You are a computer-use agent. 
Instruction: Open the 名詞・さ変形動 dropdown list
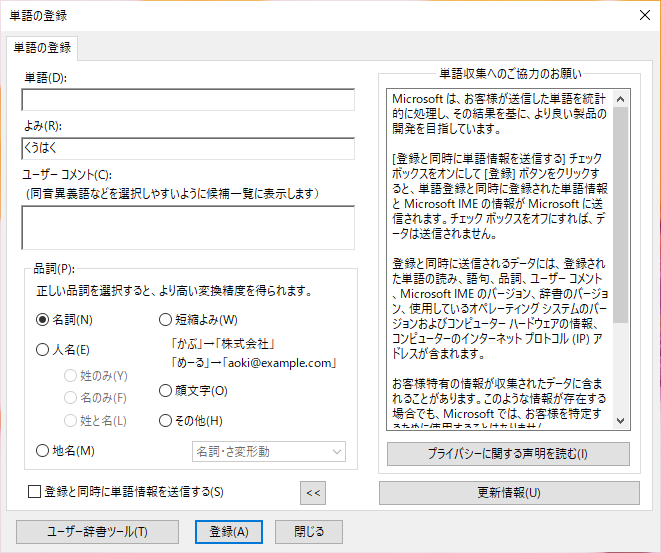click(x=268, y=452)
